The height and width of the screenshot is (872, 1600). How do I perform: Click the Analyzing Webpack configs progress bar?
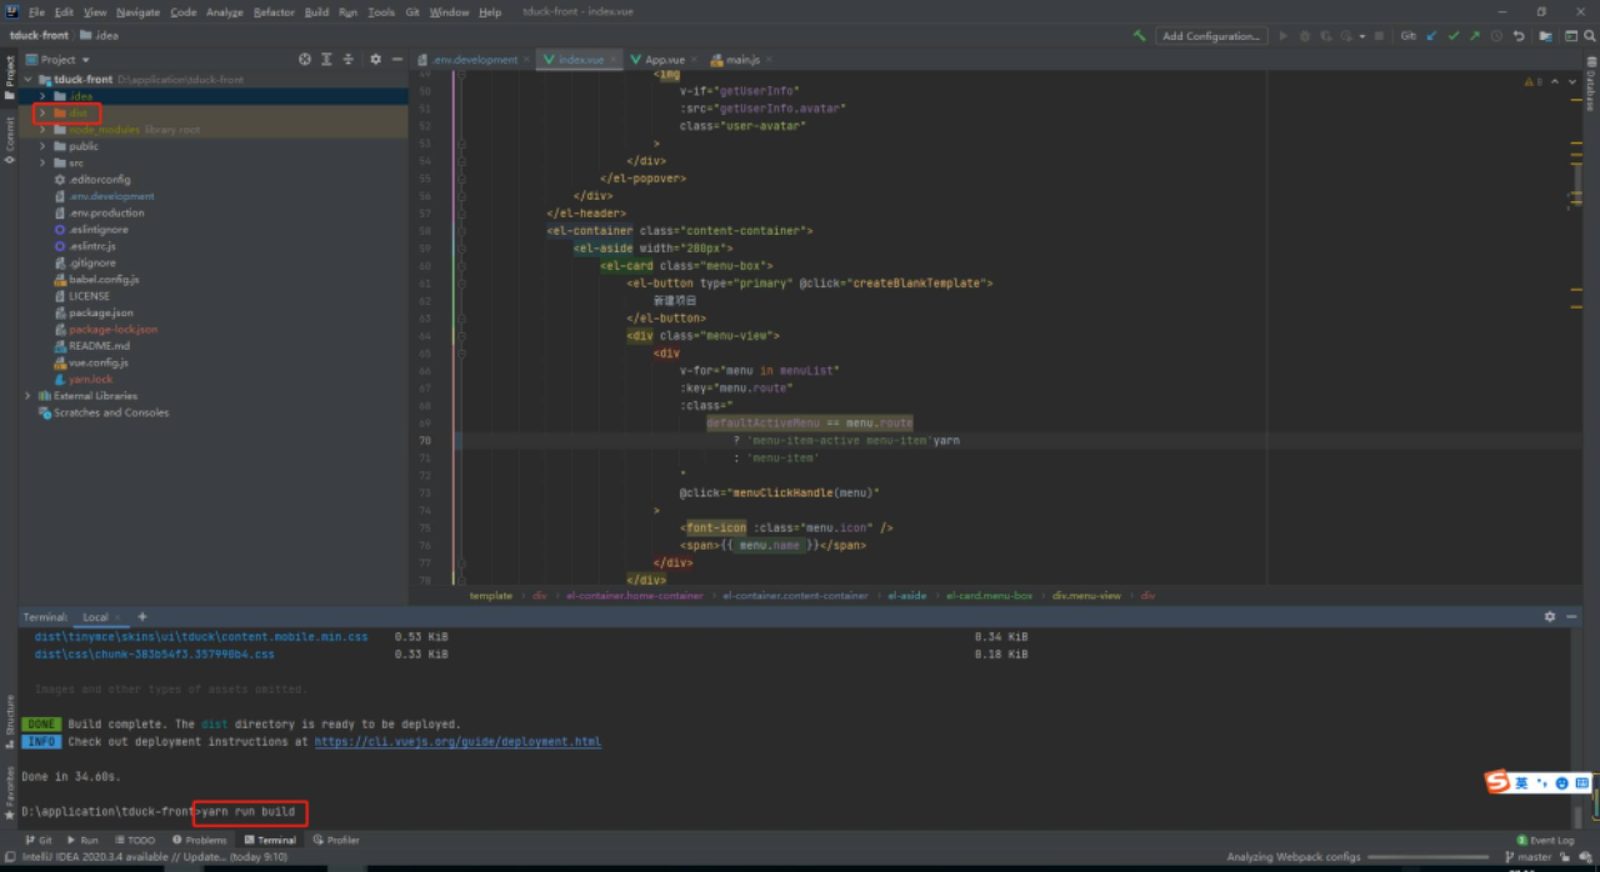coord(1428,857)
